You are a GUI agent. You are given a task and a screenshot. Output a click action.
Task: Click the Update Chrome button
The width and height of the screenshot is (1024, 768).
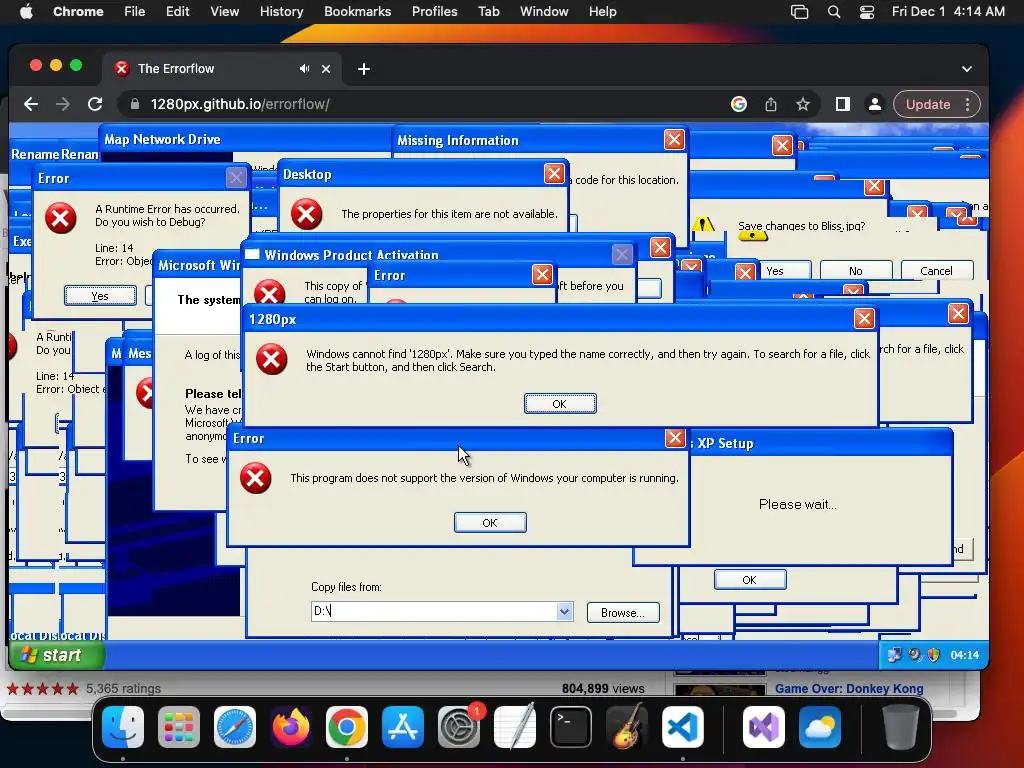pyautogui.click(x=927, y=104)
